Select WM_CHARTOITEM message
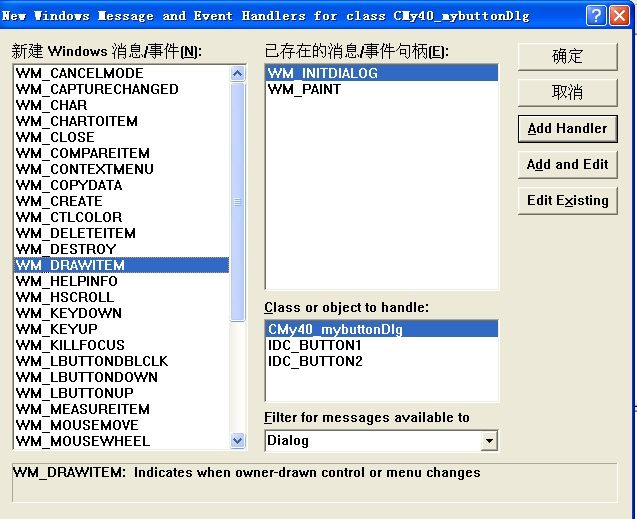This screenshot has height=519, width=637. pos(121,121)
